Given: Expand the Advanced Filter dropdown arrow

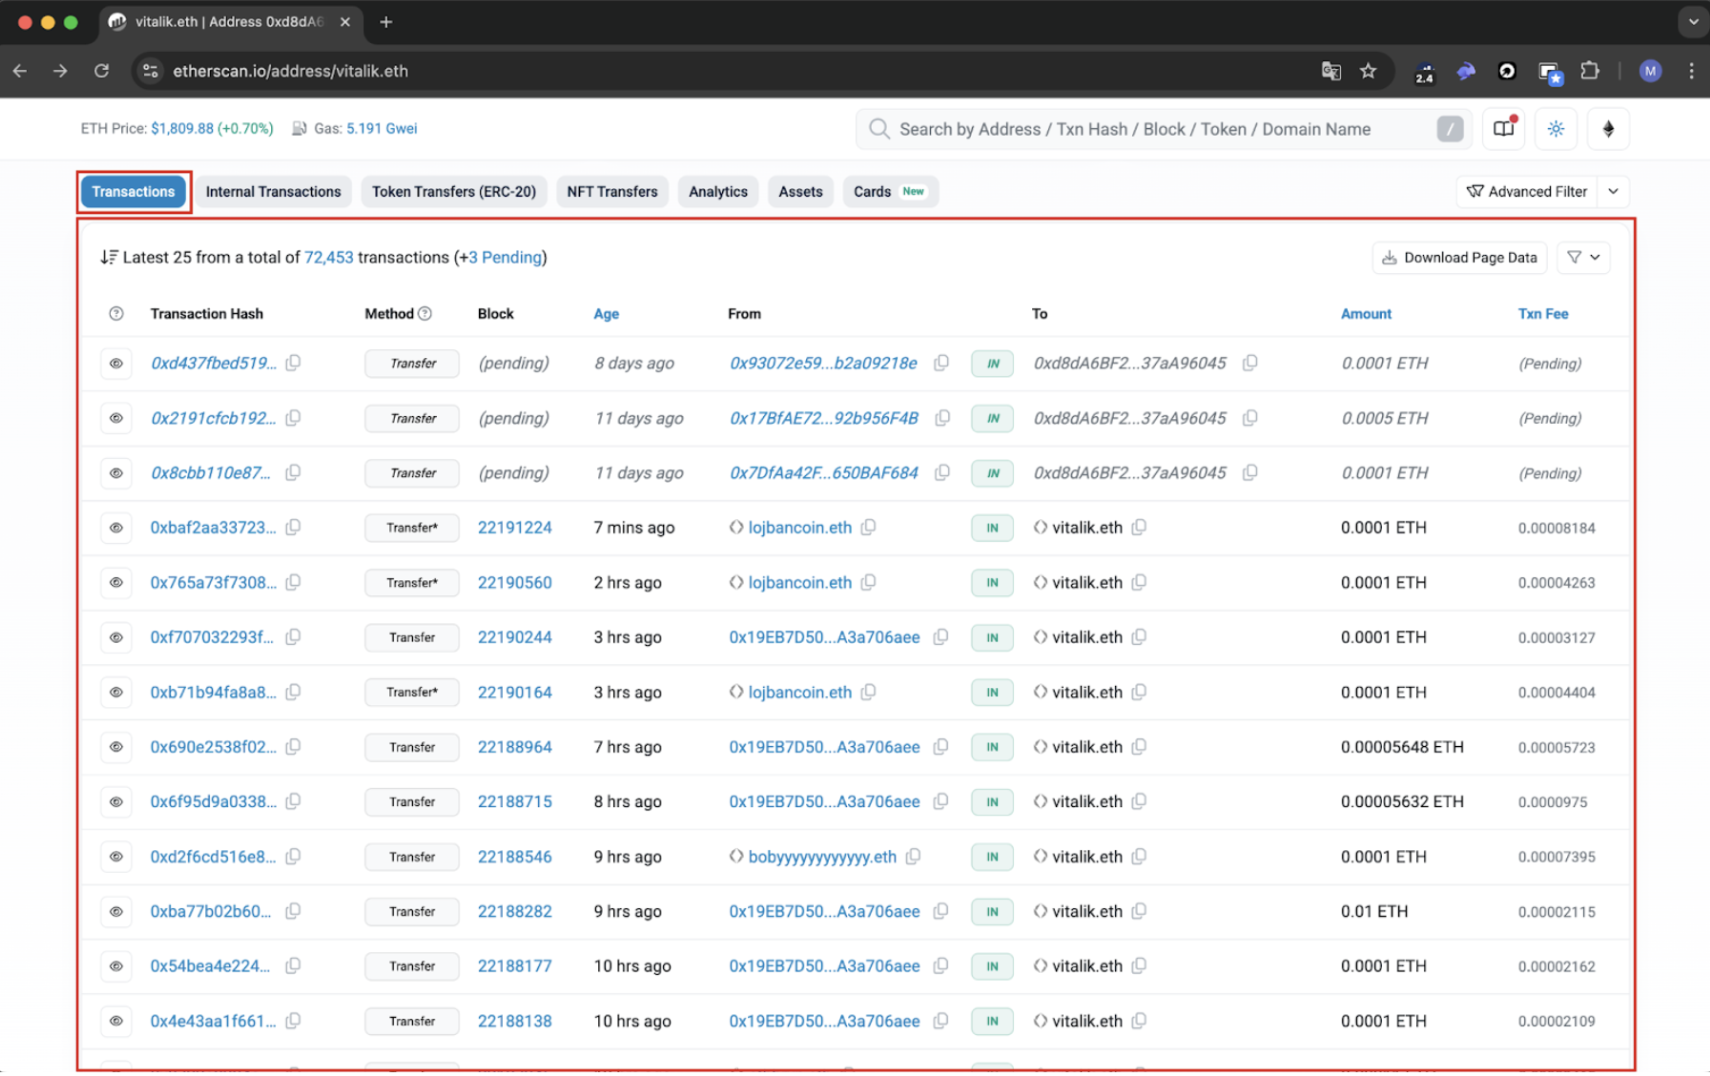Looking at the screenshot, I should (x=1613, y=191).
